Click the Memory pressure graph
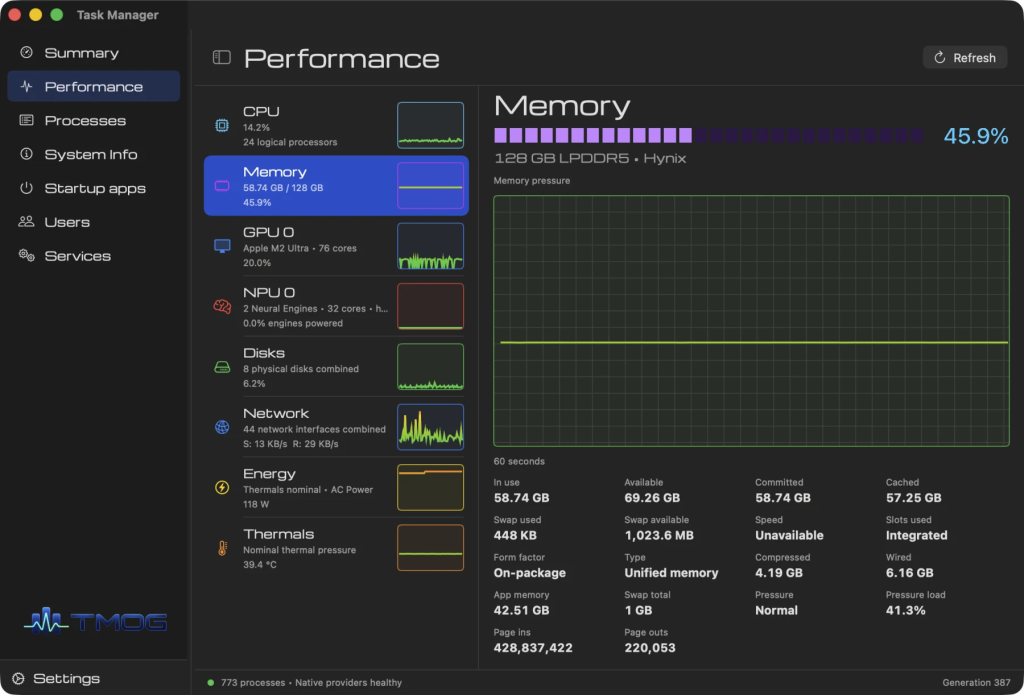Screen dimensions: 1024x695 [x=751, y=321]
